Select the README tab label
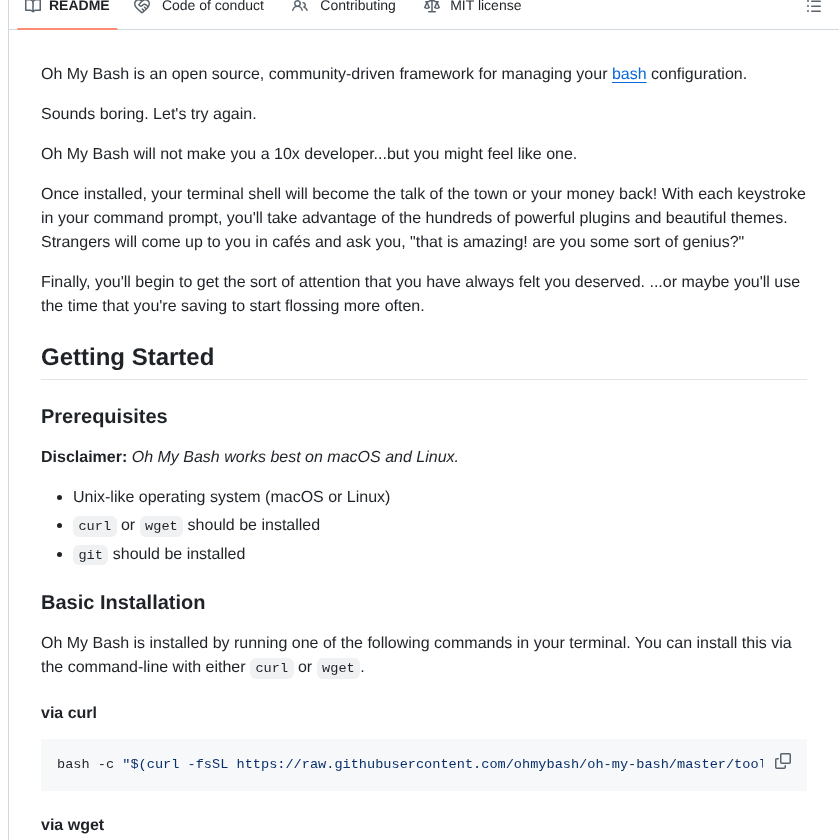 [x=79, y=6]
